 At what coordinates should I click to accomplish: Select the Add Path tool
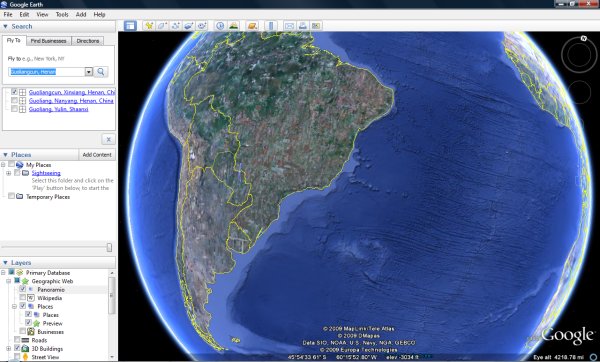(175, 26)
